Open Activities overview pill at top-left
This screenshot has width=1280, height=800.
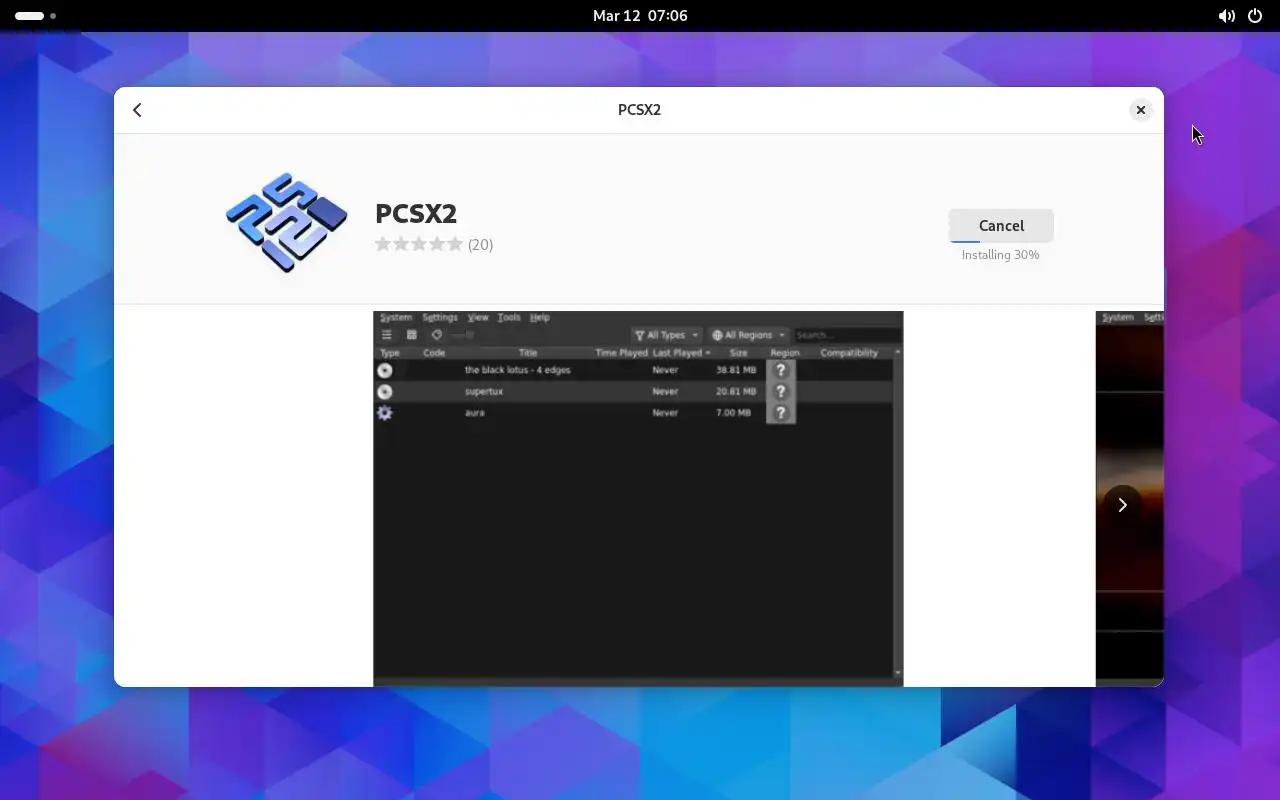[x=35, y=16]
